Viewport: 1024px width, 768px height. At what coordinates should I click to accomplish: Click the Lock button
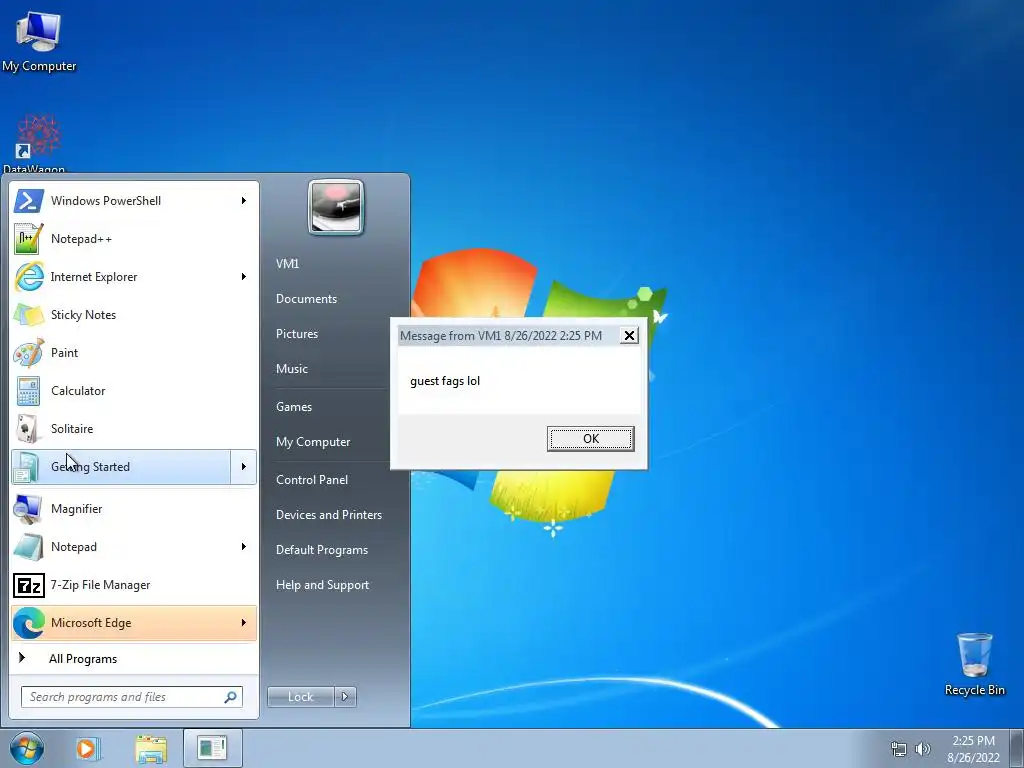(x=300, y=697)
